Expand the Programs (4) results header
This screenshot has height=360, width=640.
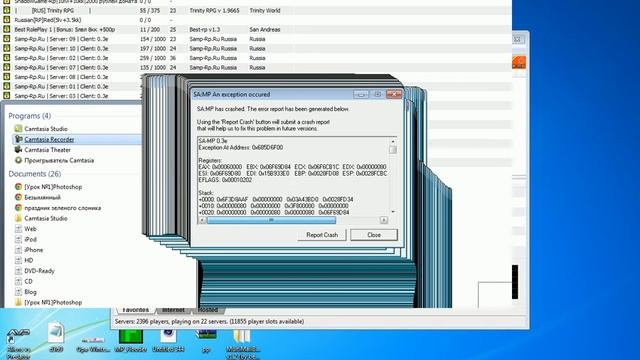click(30, 116)
